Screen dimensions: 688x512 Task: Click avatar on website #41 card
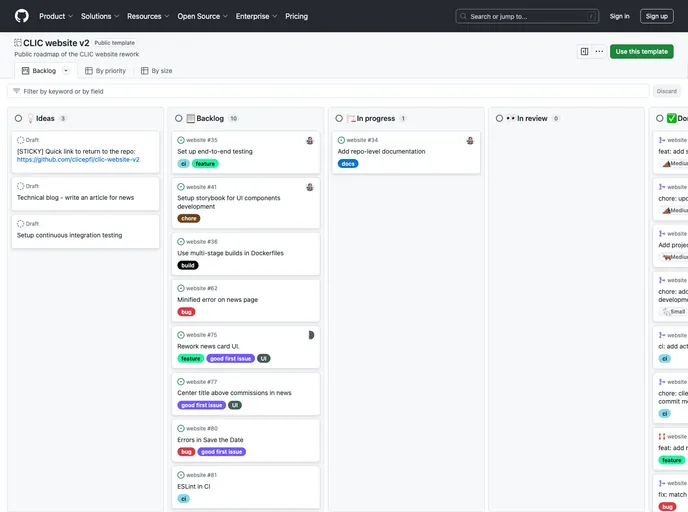coord(310,187)
